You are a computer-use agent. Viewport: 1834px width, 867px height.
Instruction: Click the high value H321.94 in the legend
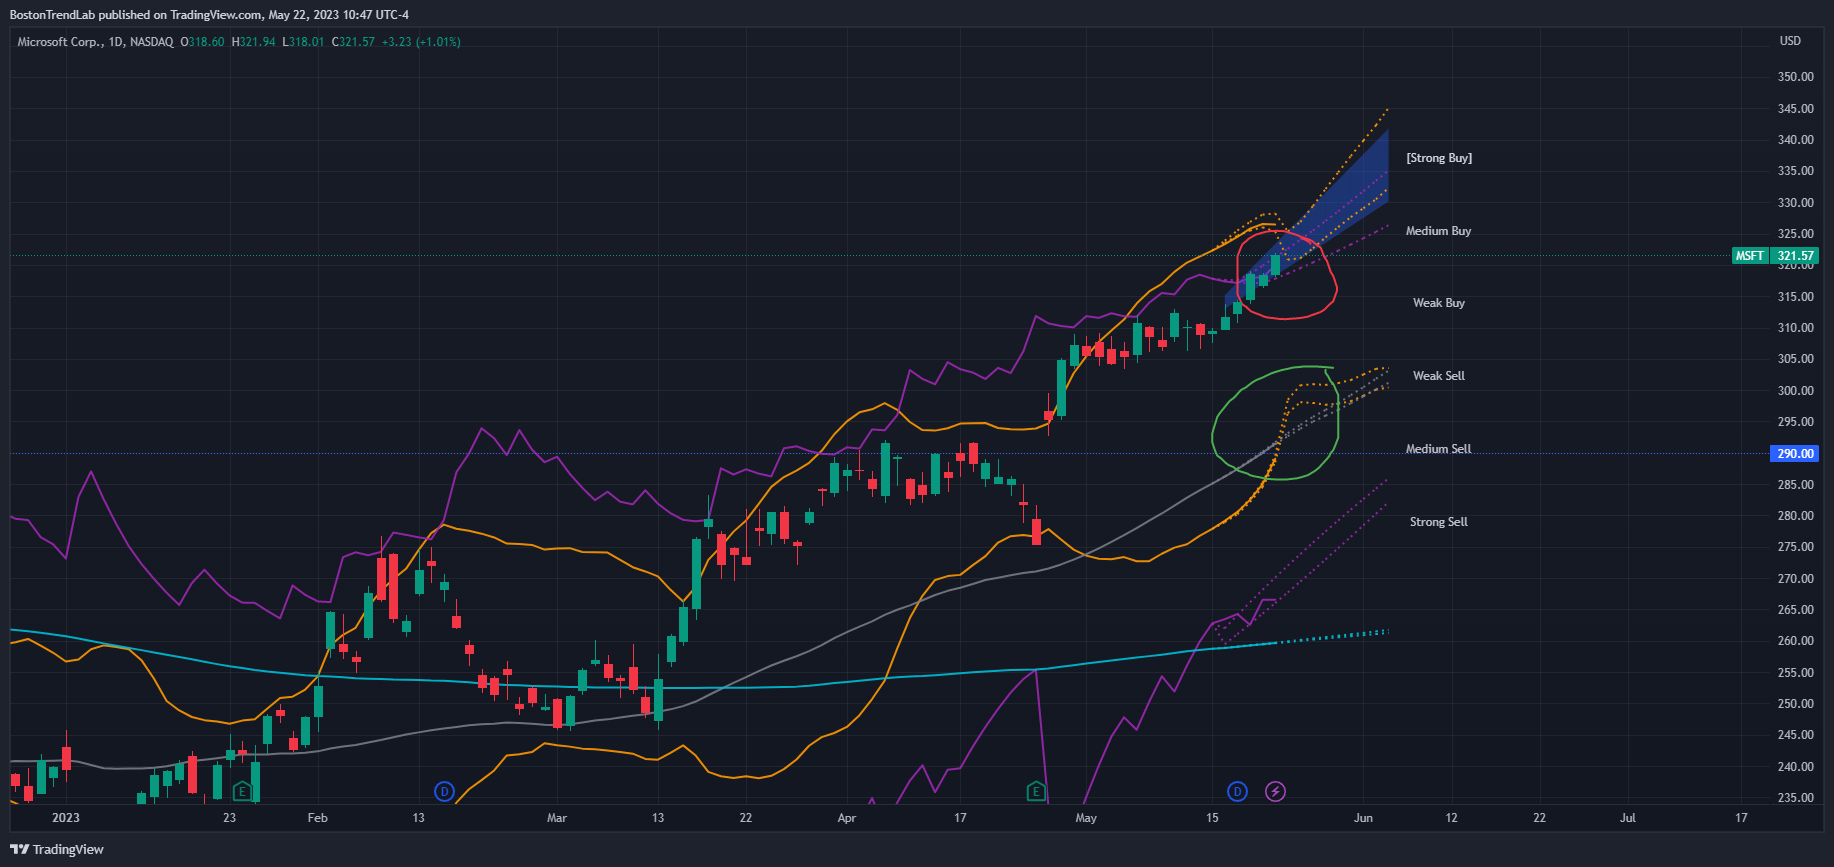click(253, 42)
